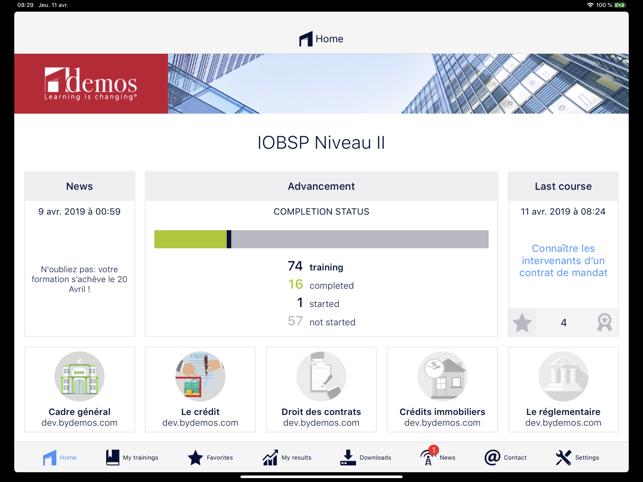
Task: Tap the Favorites star icon in bottom bar
Action: (x=195, y=457)
